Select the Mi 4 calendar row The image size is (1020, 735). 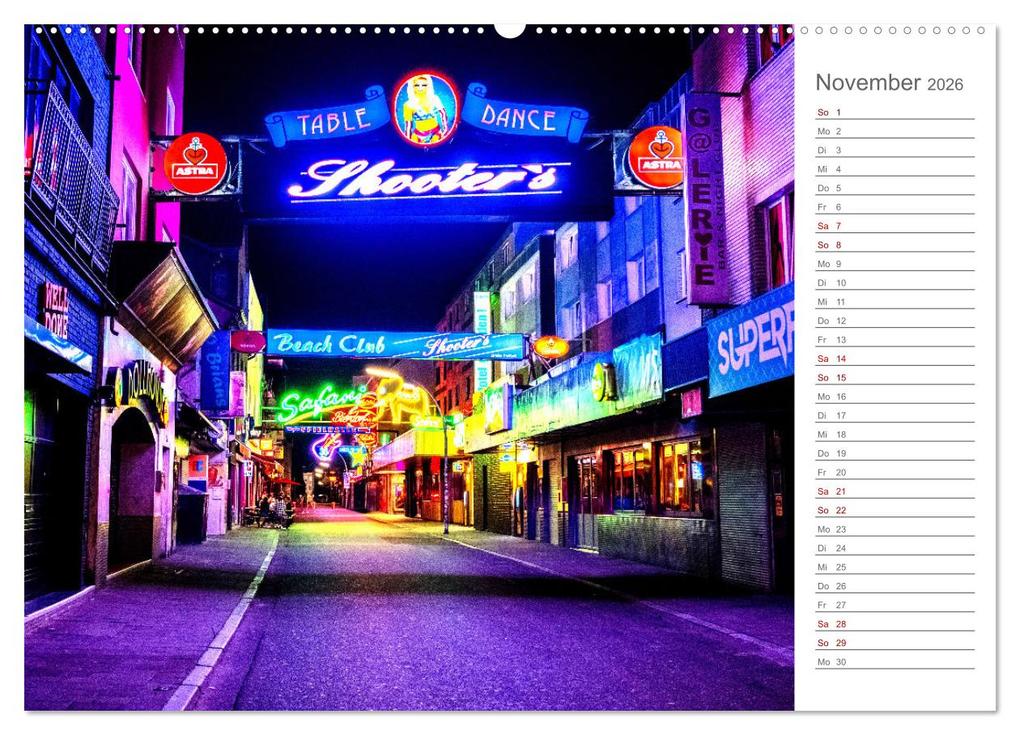894,168
